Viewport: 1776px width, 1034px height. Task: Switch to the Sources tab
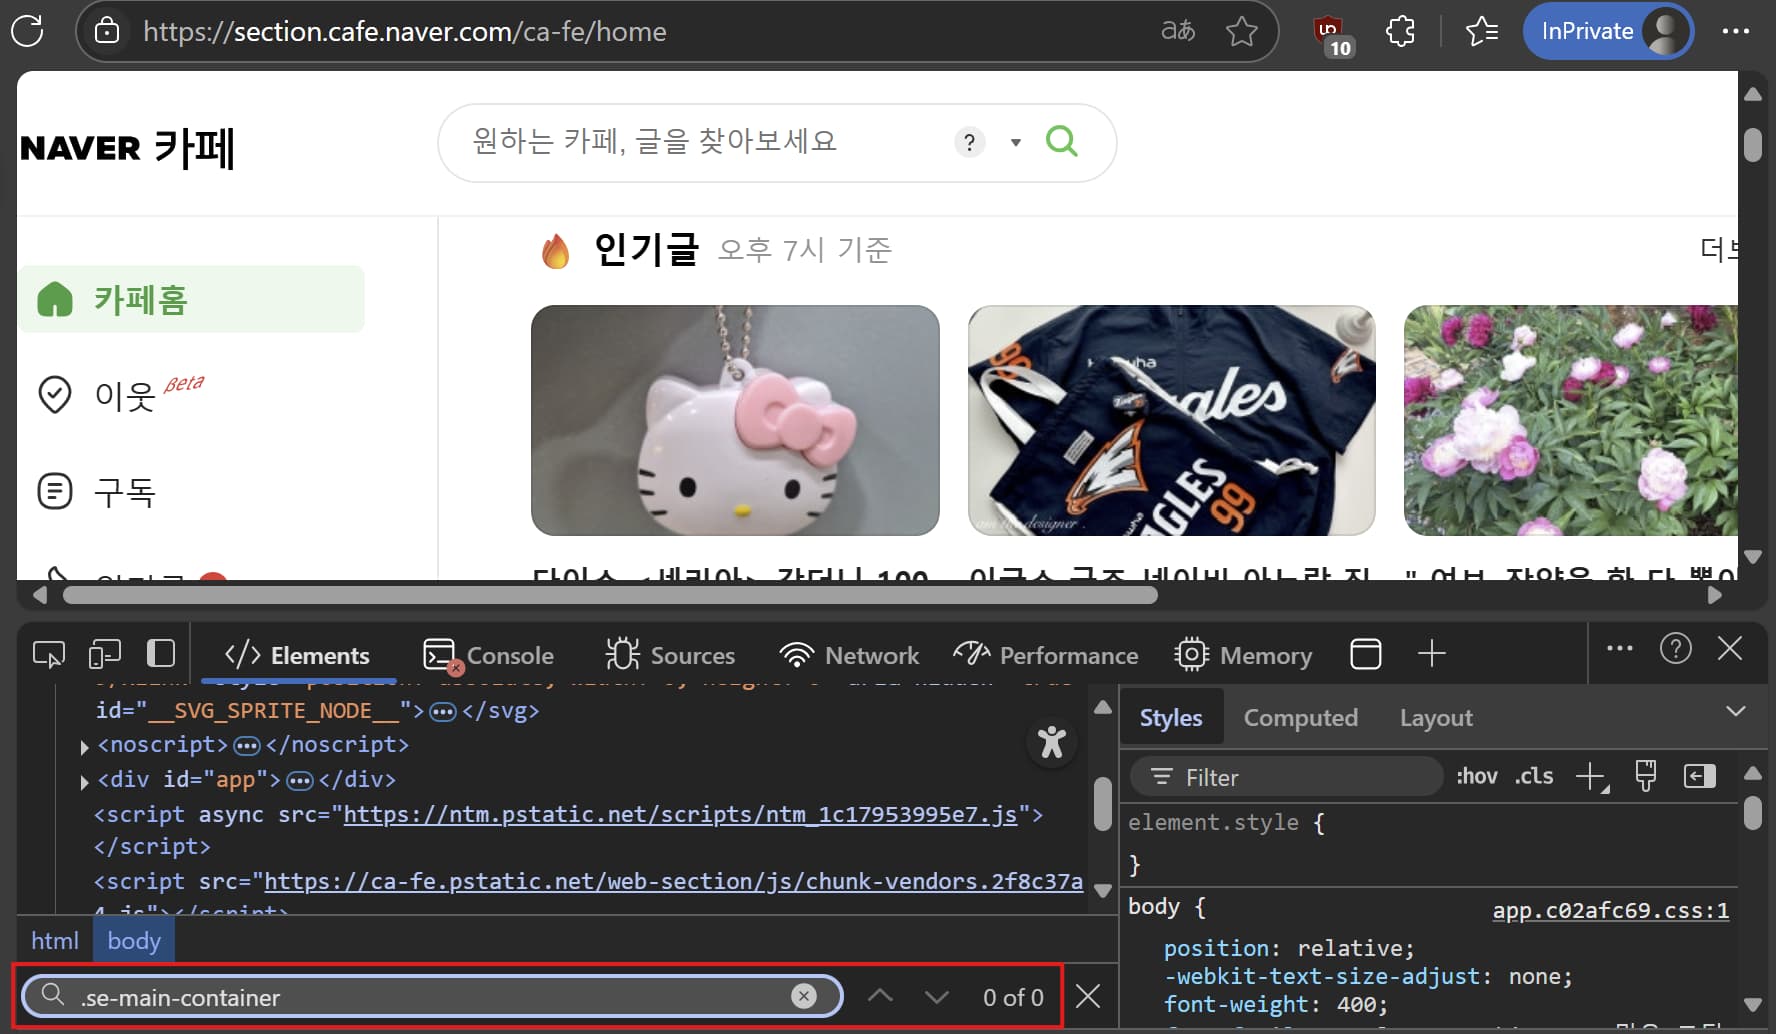click(x=670, y=655)
